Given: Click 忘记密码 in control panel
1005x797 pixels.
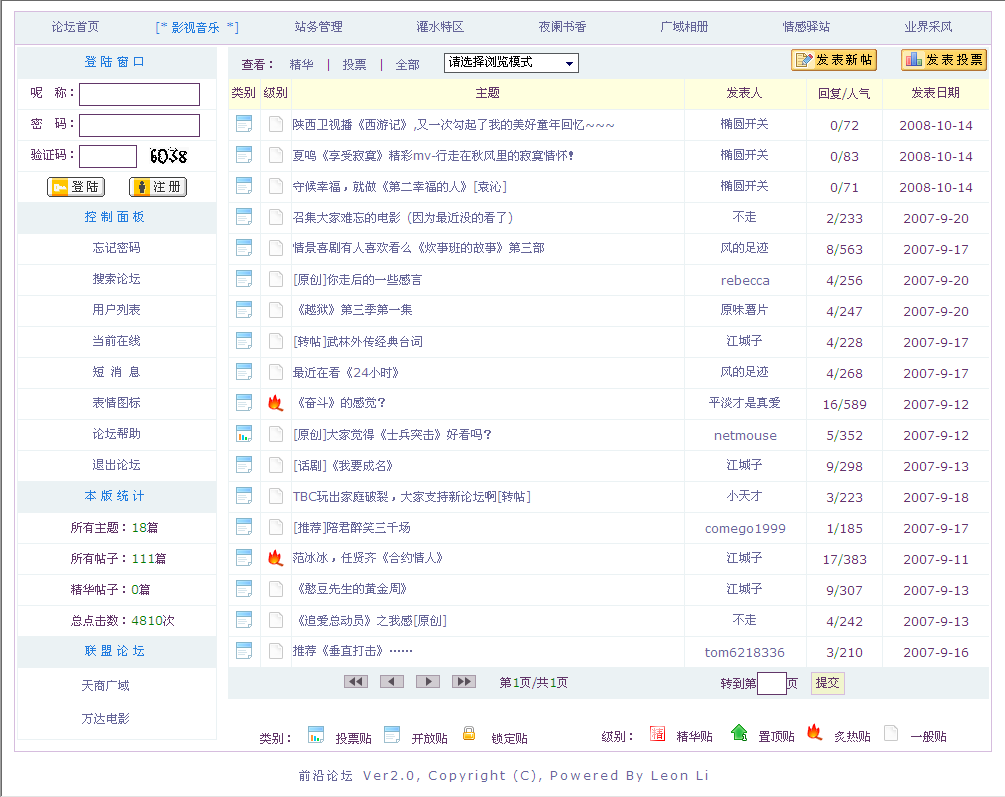Looking at the screenshot, I should [116, 247].
